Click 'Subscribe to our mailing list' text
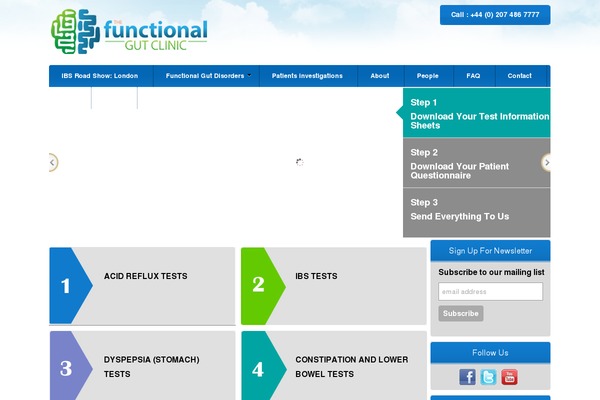Viewport: 600px width, 400px height. tap(491, 272)
